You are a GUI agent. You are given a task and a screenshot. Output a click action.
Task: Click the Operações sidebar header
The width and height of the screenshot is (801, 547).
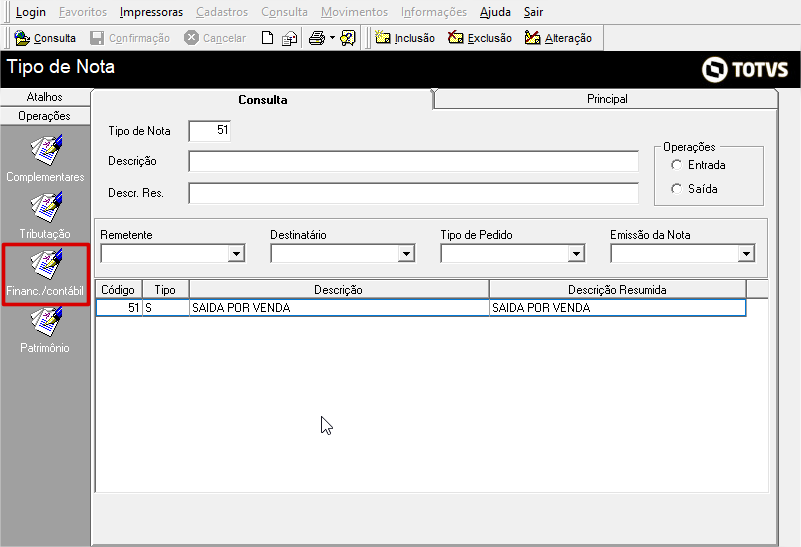pyautogui.click(x=45, y=116)
